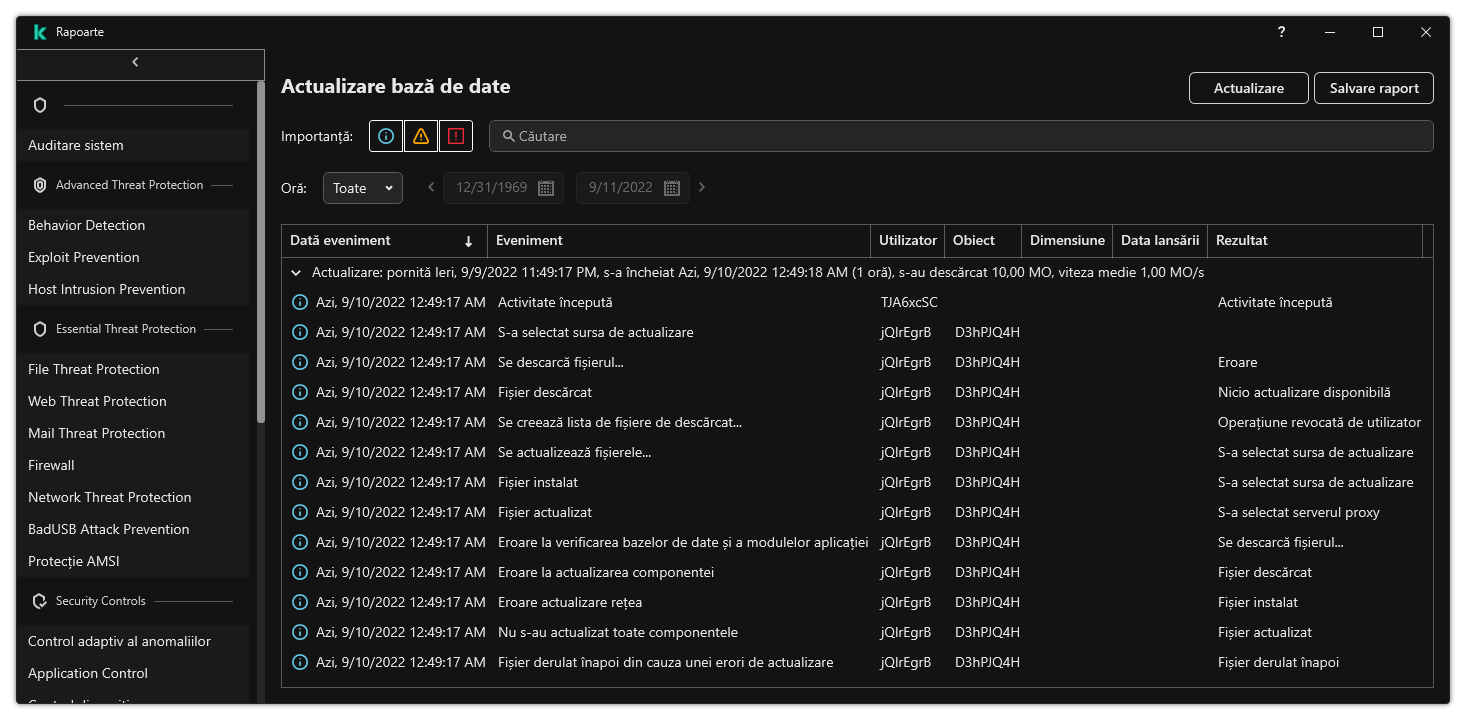This screenshot has height=720, width=1466.
Task: Click the help question mark icon
Action: pos(1281,32)
